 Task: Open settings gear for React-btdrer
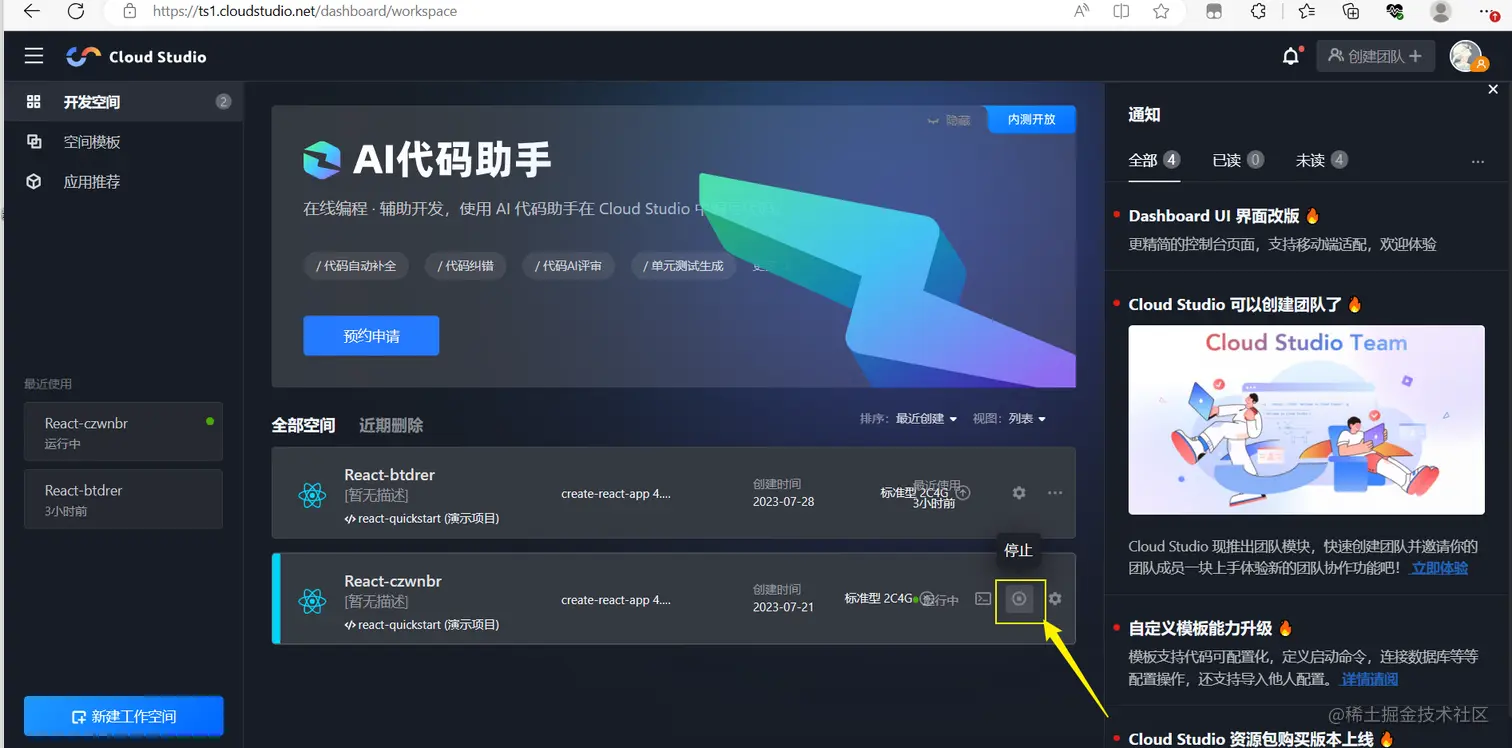pyautogui.click(x=1019, y=493)
